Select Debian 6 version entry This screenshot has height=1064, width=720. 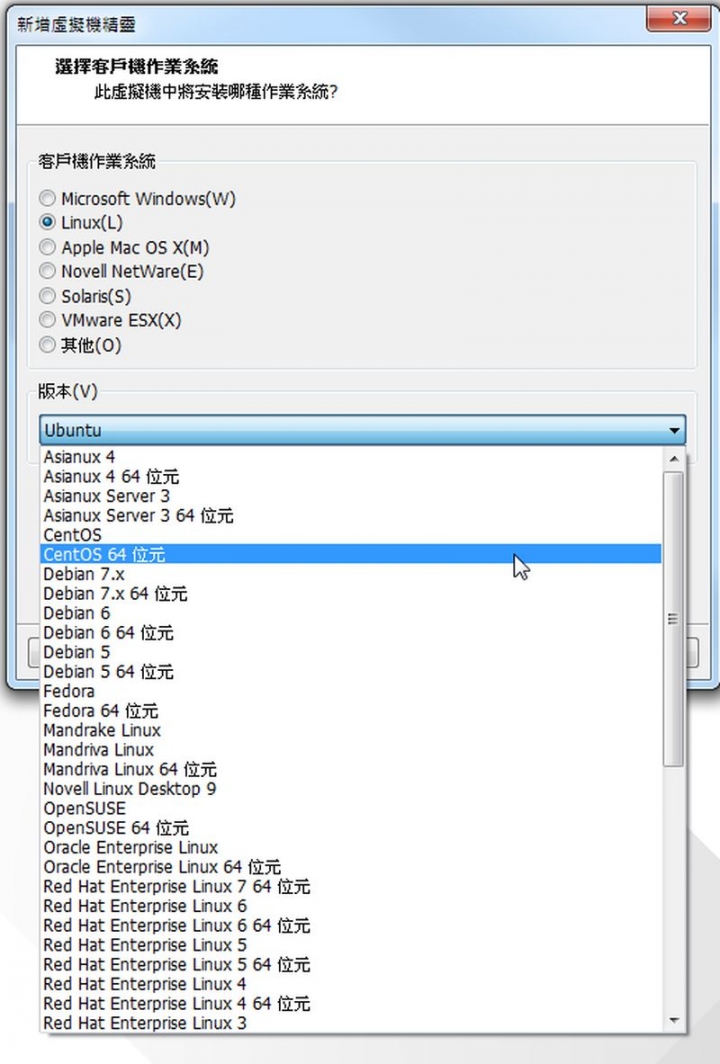click(351, 613)
